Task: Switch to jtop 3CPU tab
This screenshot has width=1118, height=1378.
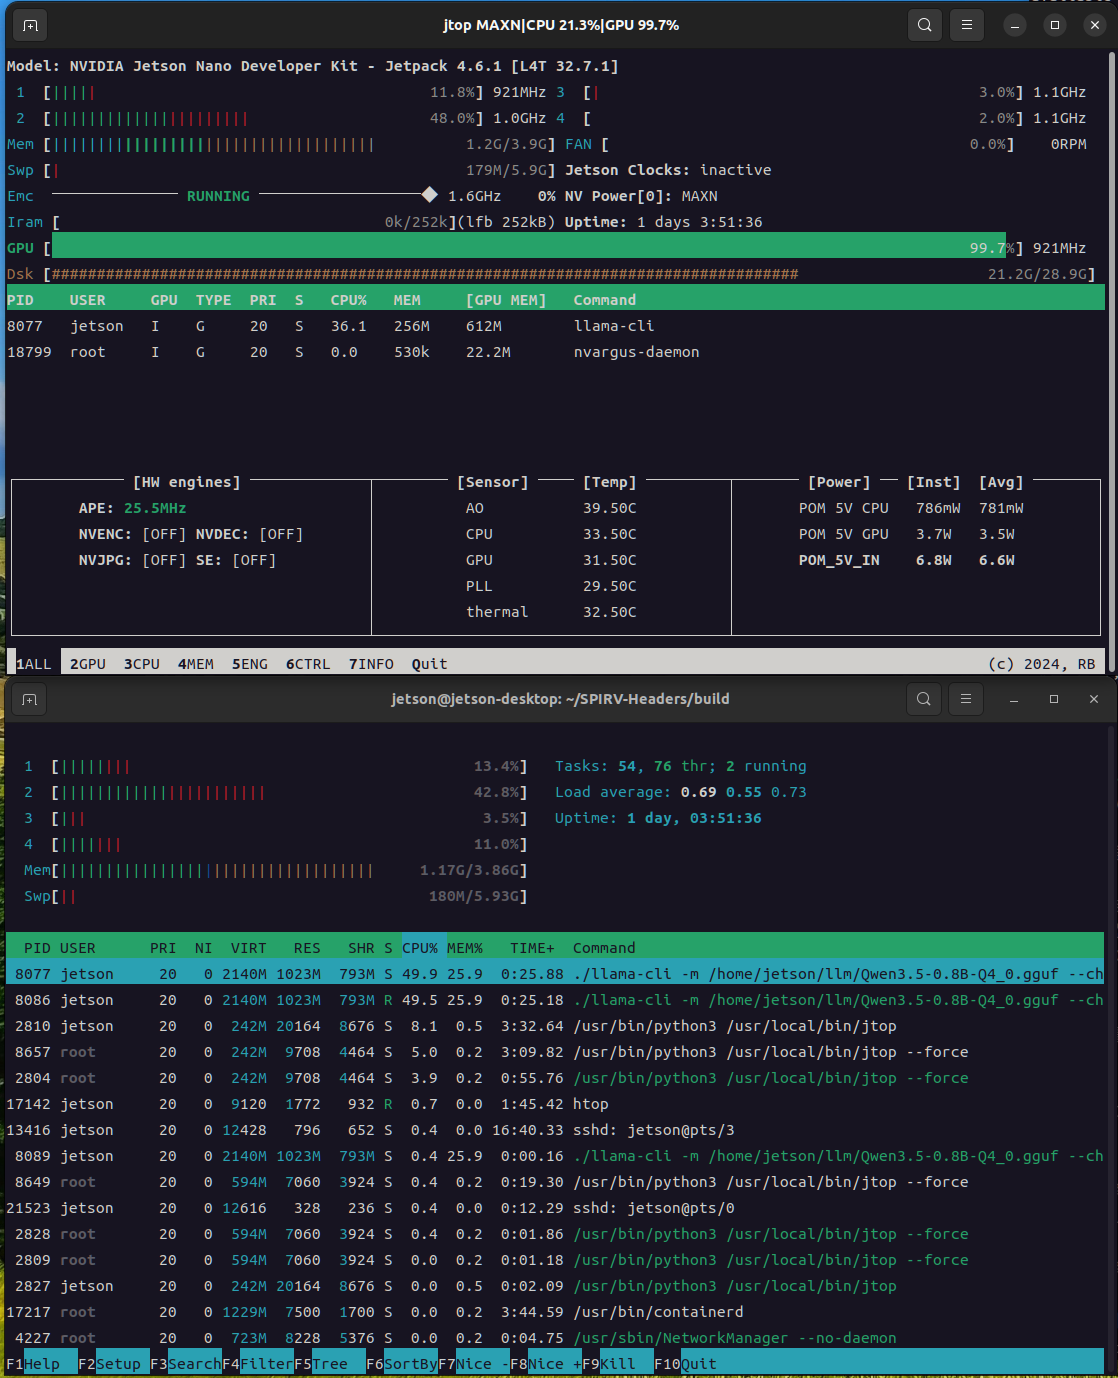Action: click(142, 664)
